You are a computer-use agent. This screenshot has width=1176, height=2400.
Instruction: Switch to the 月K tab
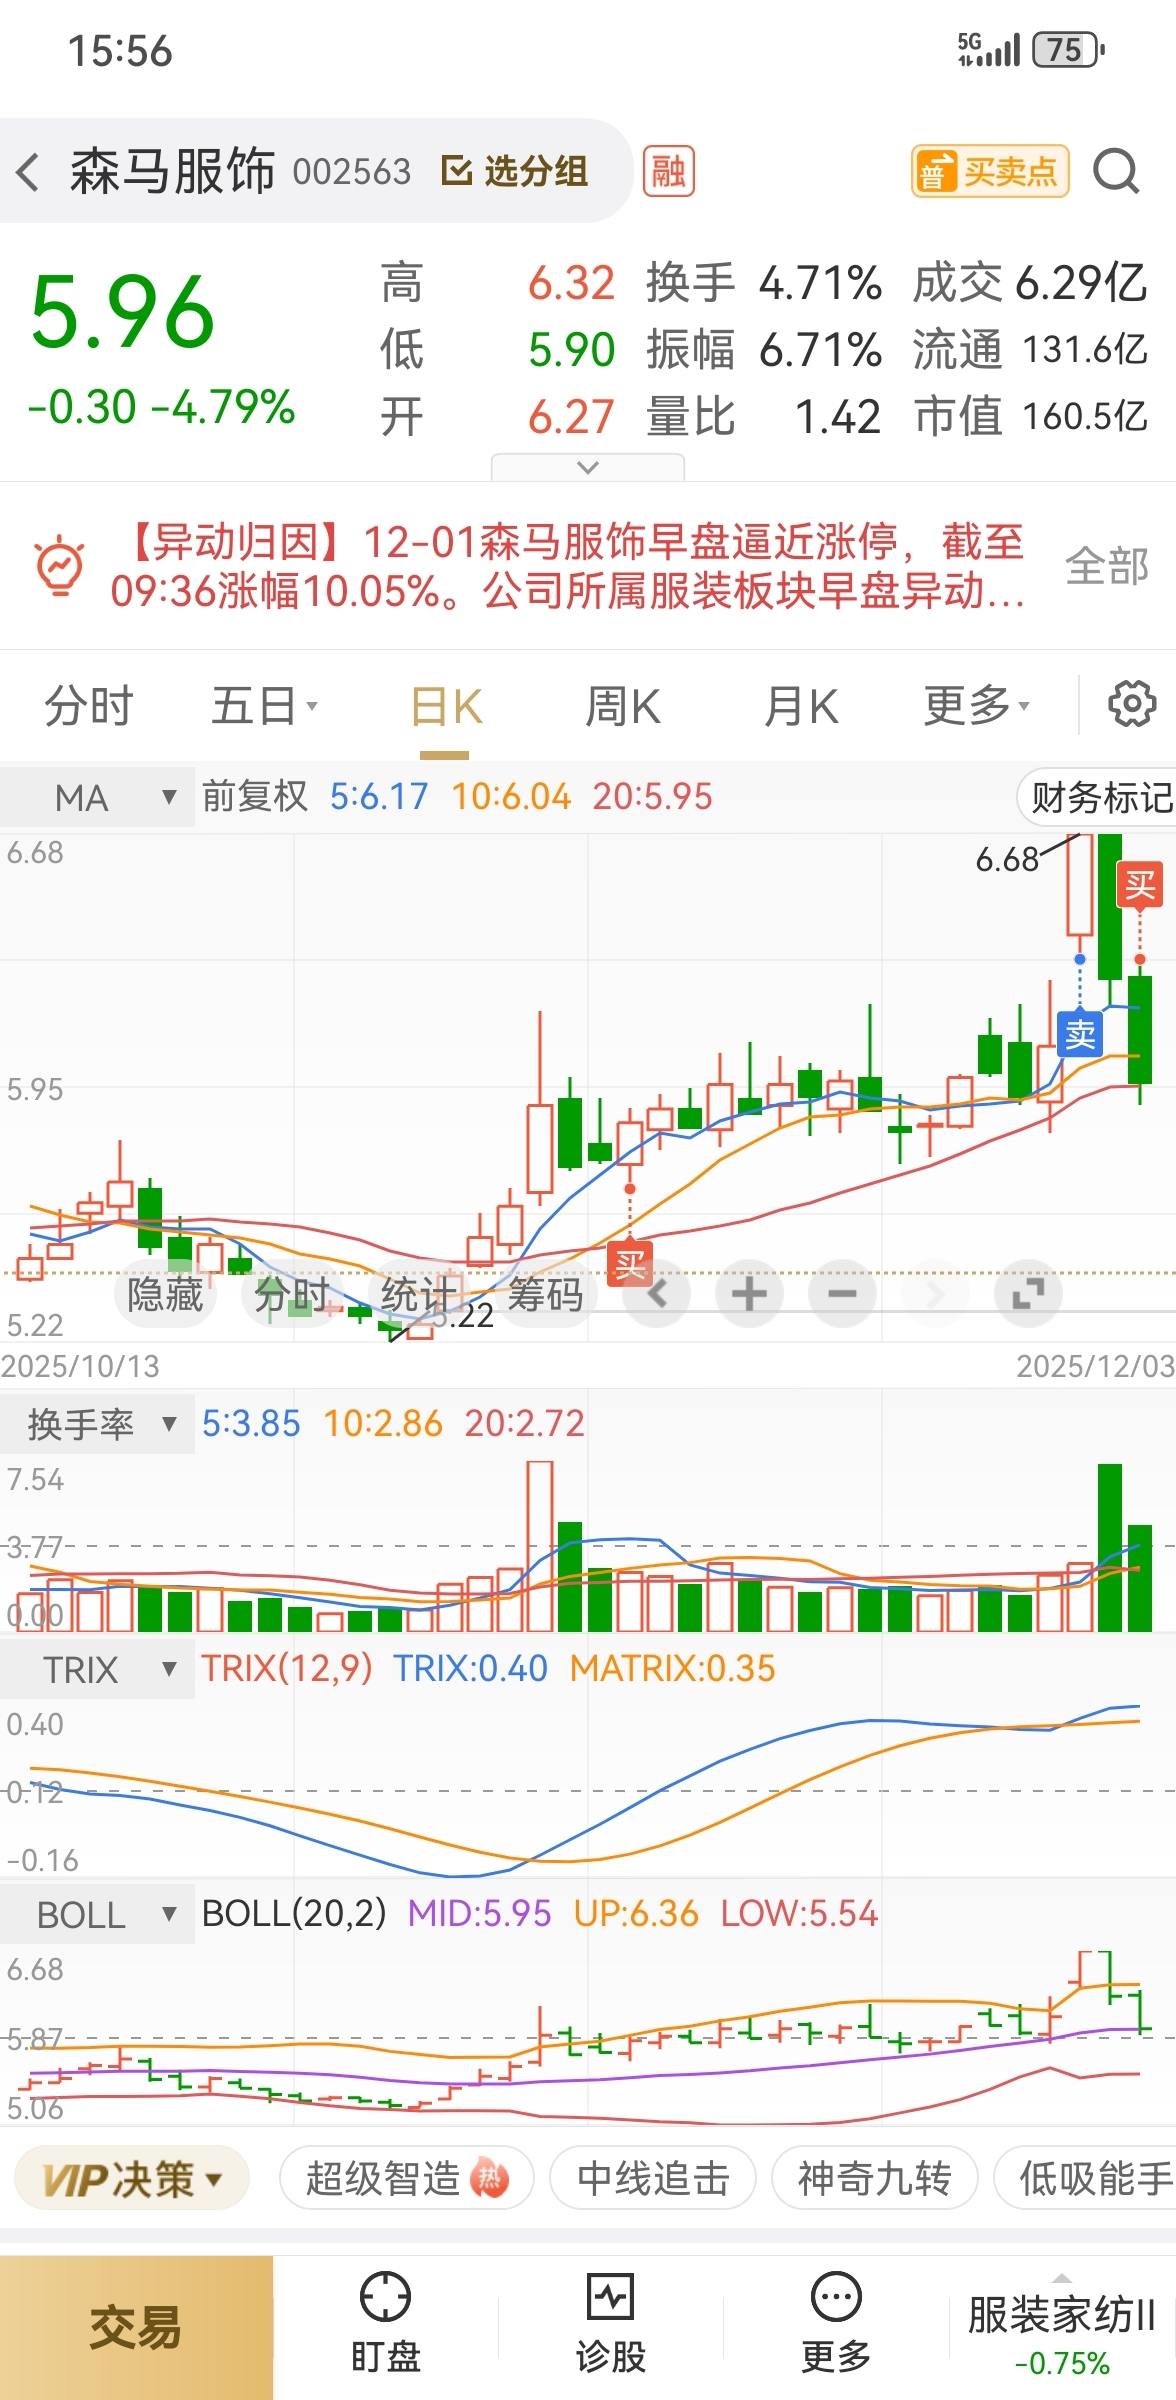pos(800,706)
